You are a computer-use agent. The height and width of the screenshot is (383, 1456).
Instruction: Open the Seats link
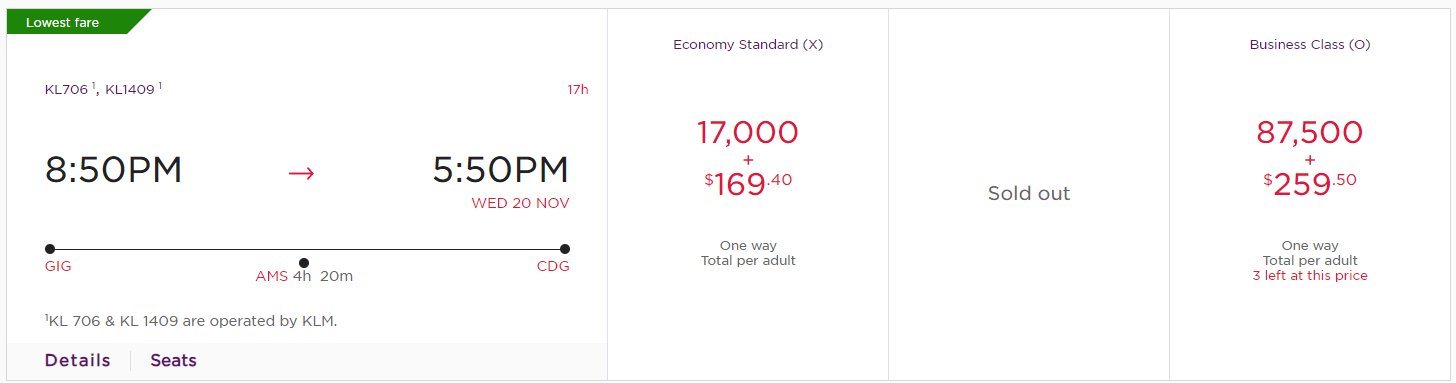point(173,361)
